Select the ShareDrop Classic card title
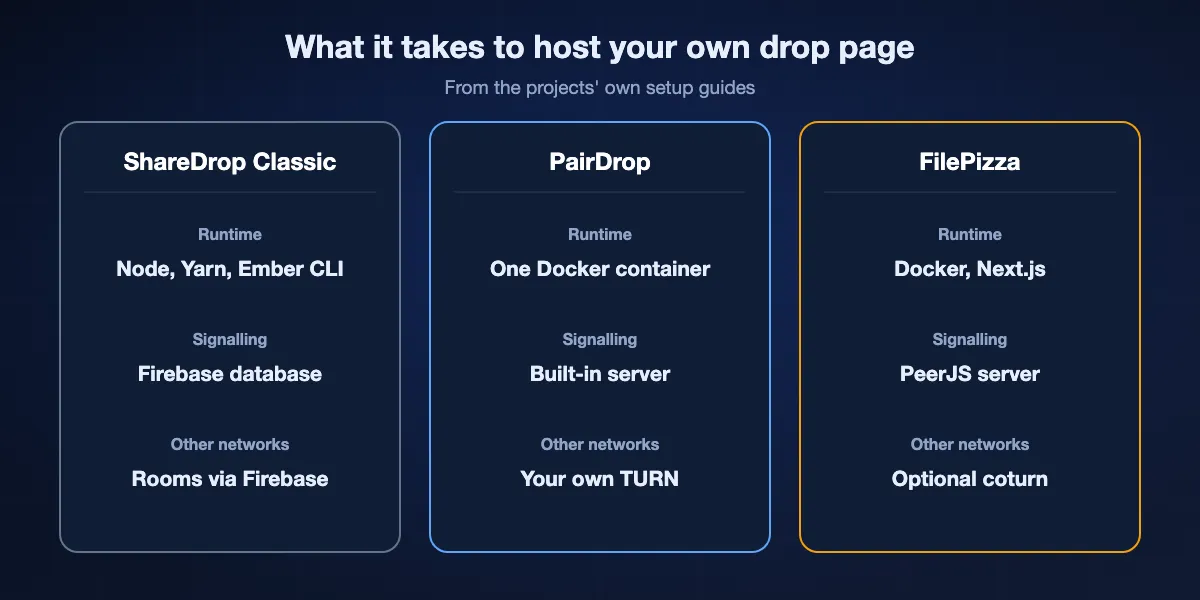 click(230, 162)
